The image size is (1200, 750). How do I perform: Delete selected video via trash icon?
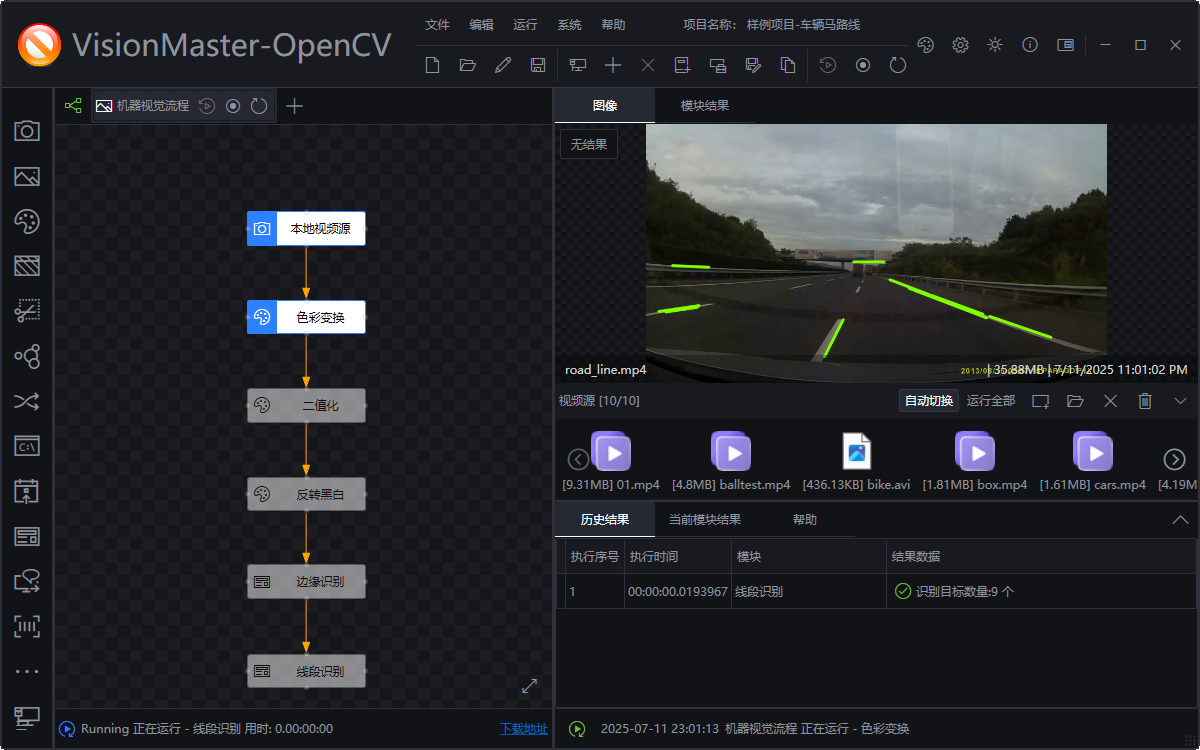coord(1145,400)
